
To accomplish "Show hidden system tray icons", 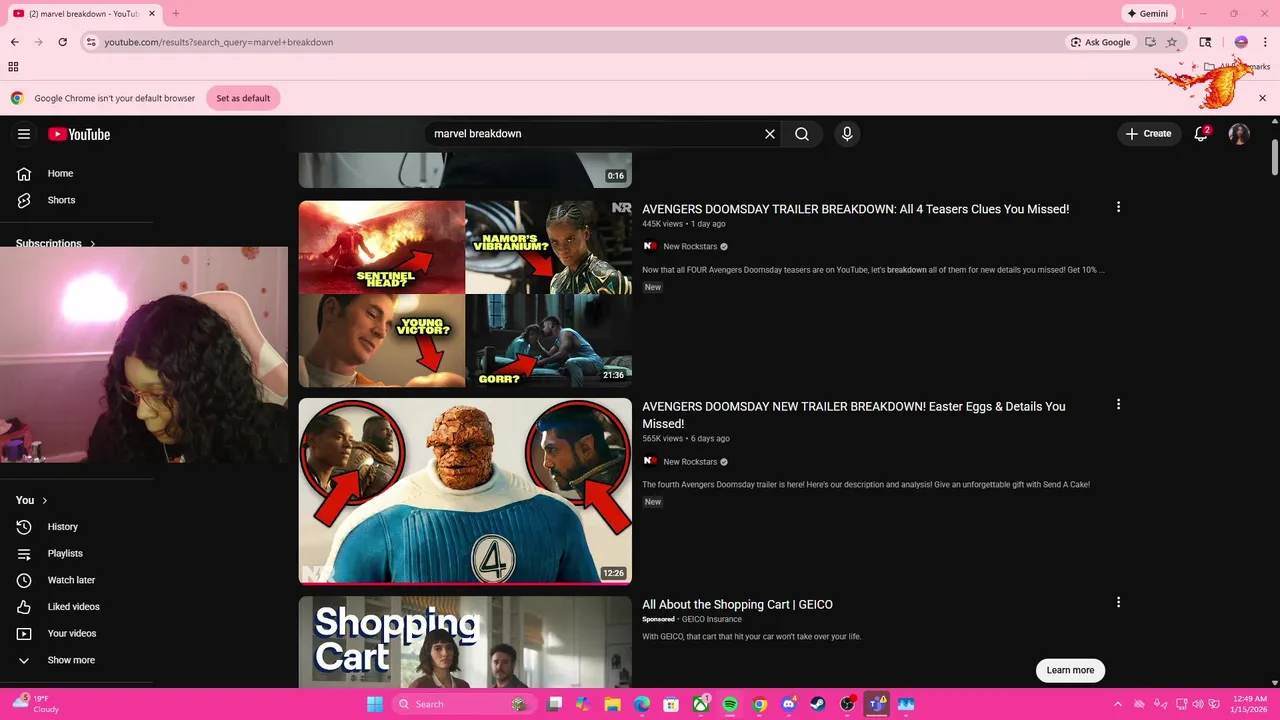I will 1118,704.
